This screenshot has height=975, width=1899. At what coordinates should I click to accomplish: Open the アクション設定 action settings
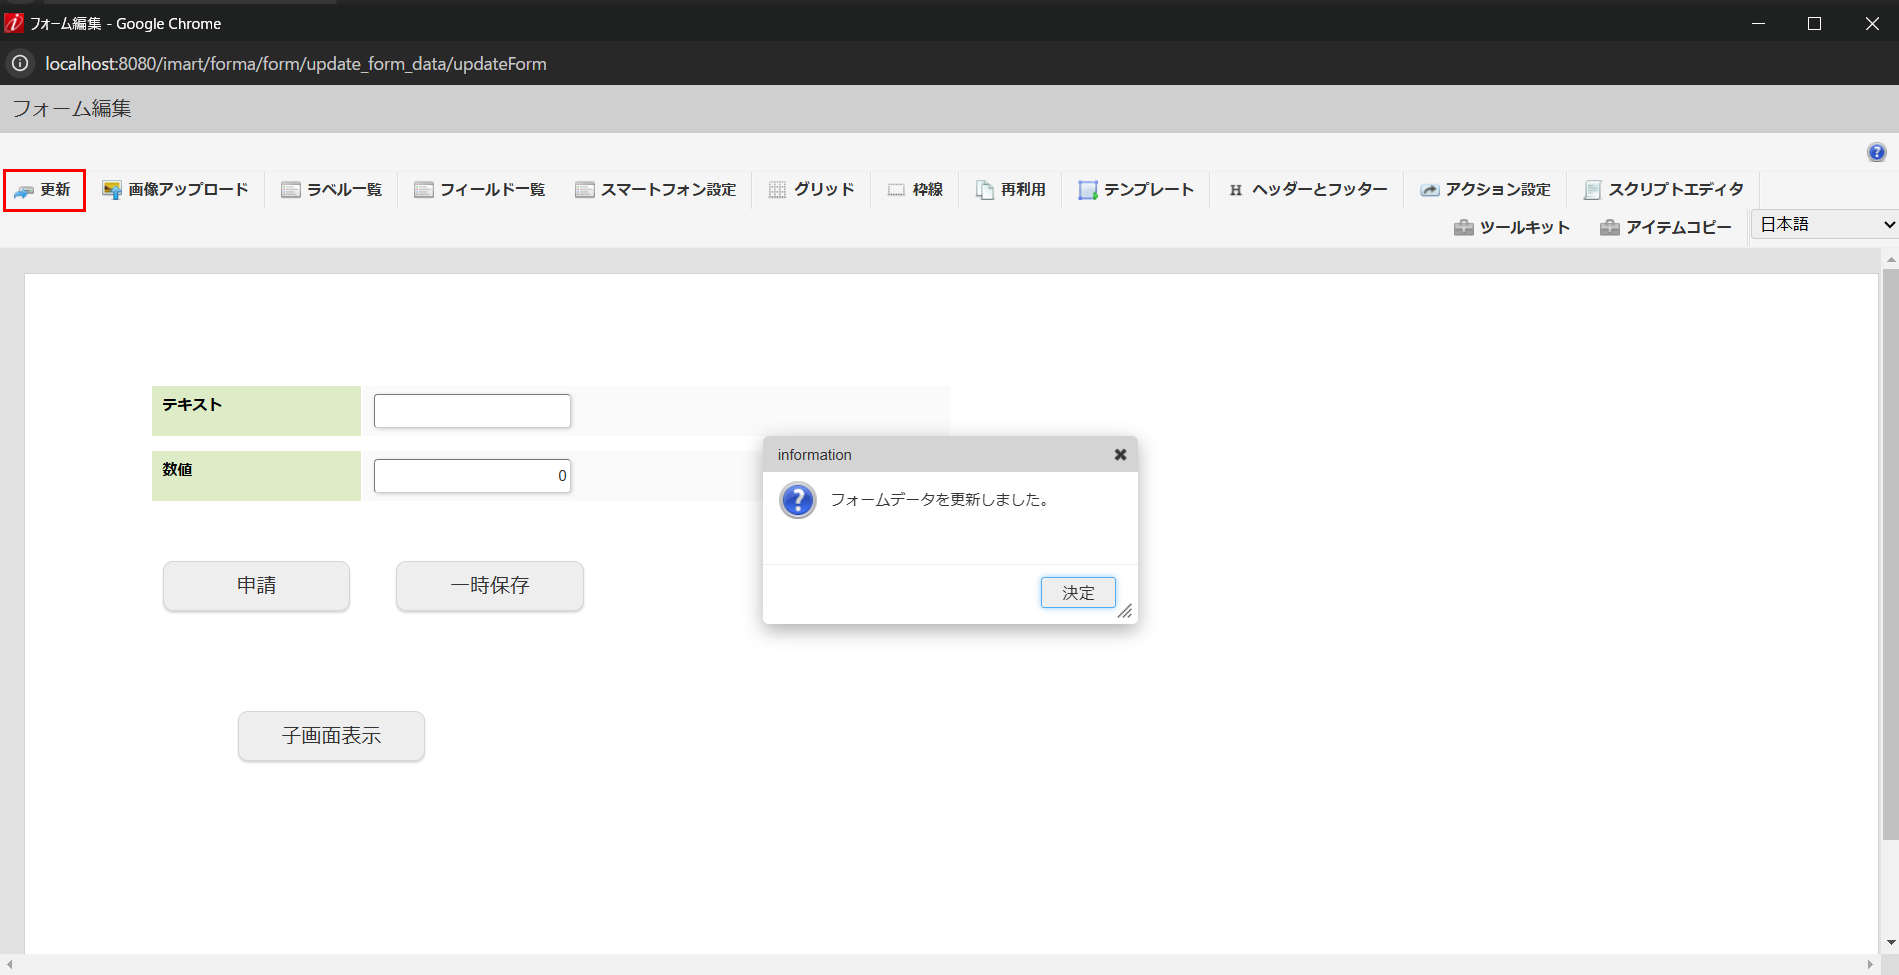tap(1486, 189)
